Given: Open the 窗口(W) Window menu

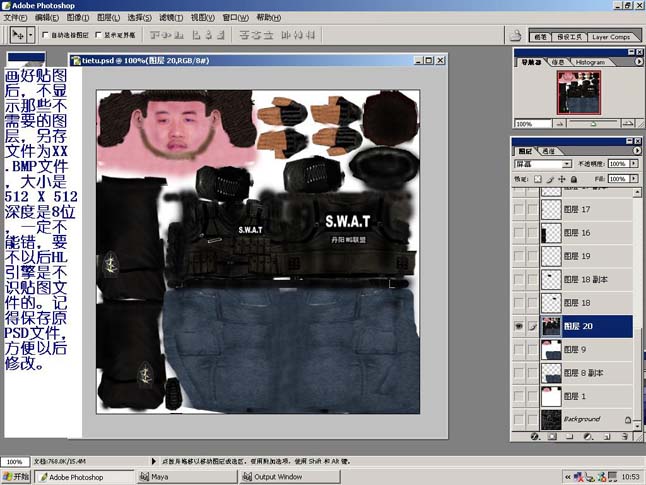Looking at the screenshot, I should tap(235, 18).
